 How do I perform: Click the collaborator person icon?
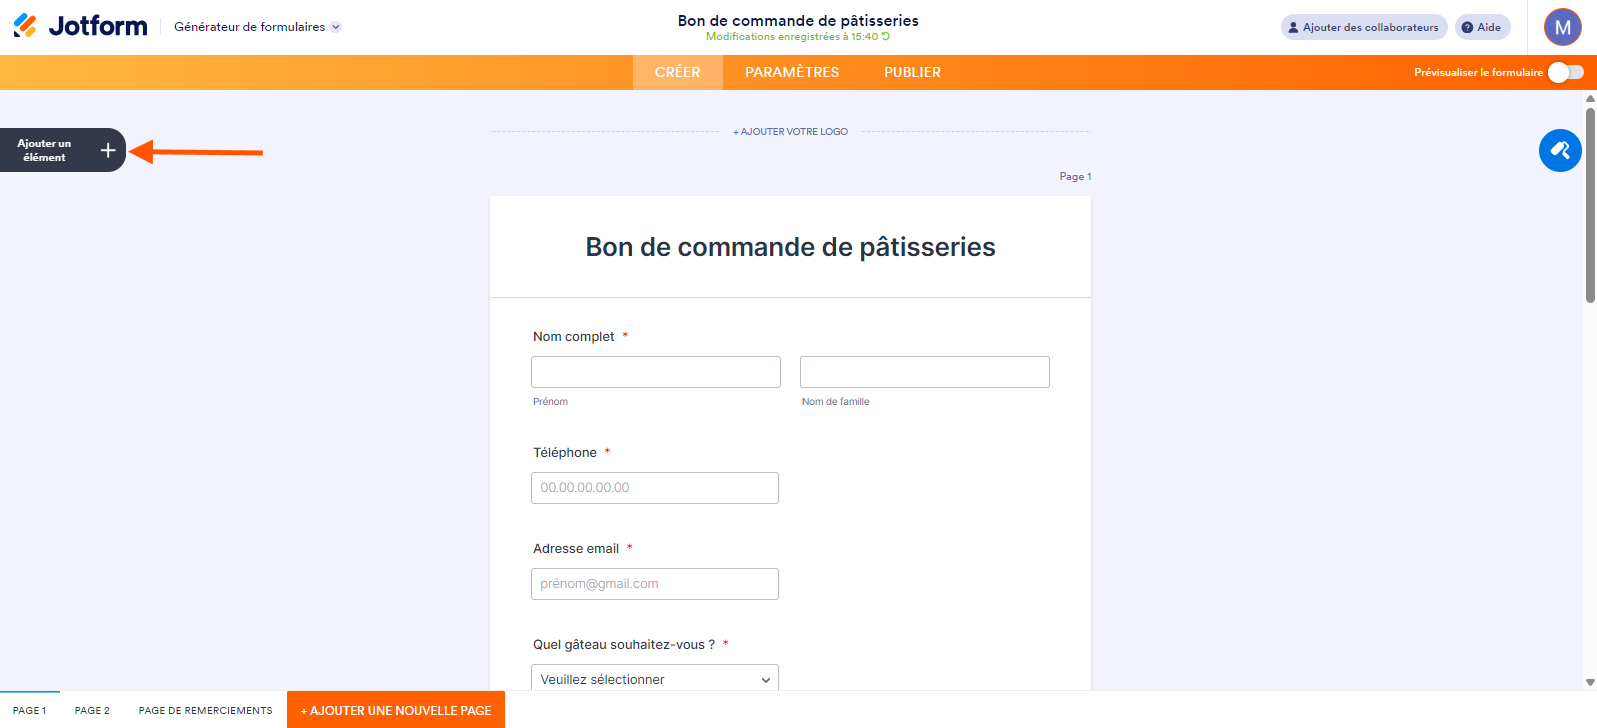(1293, 28)
